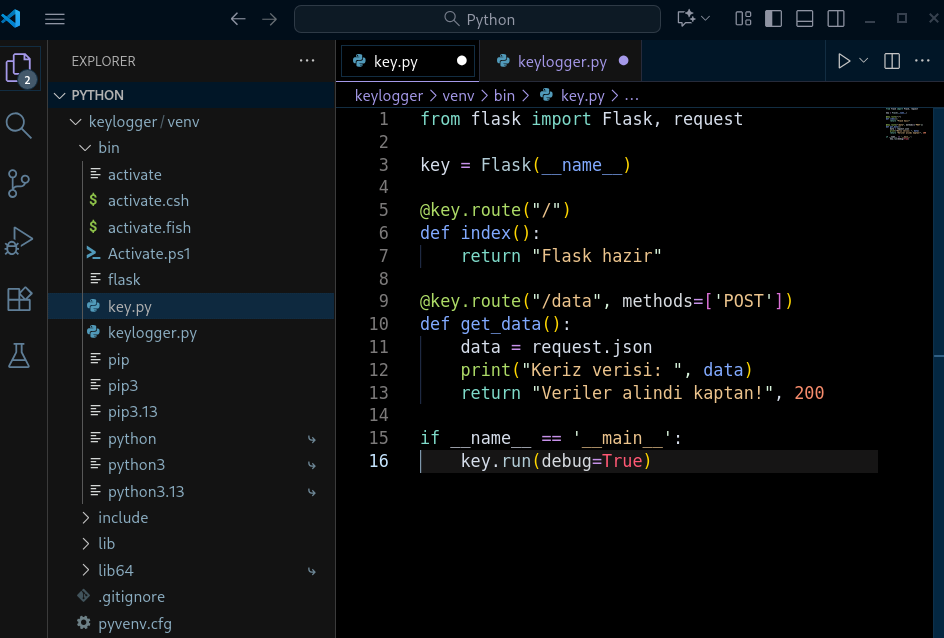Toggle the bottom panel
The height and width of the screenshot is (638, 944).
click(805, 19)
